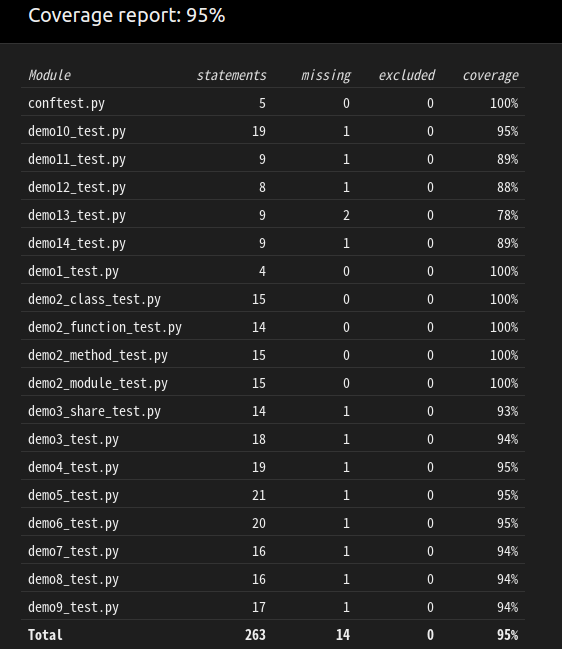Open demo9_test.py module link

tap(73, 607)
